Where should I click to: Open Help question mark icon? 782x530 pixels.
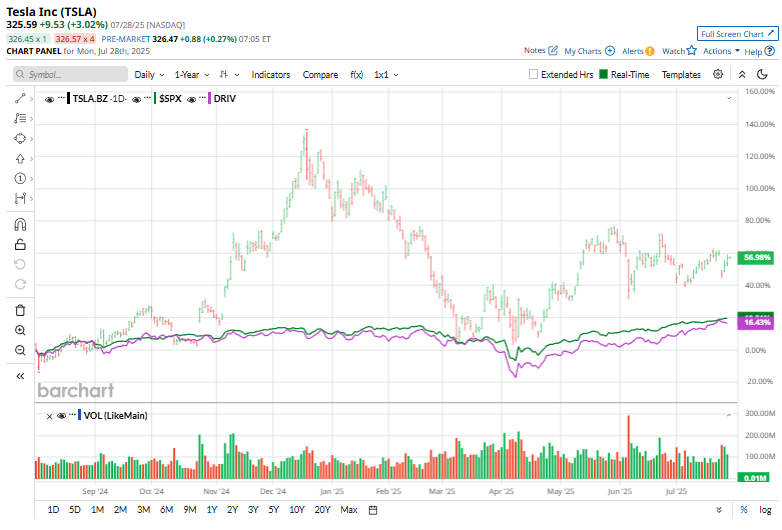[770, 51]
